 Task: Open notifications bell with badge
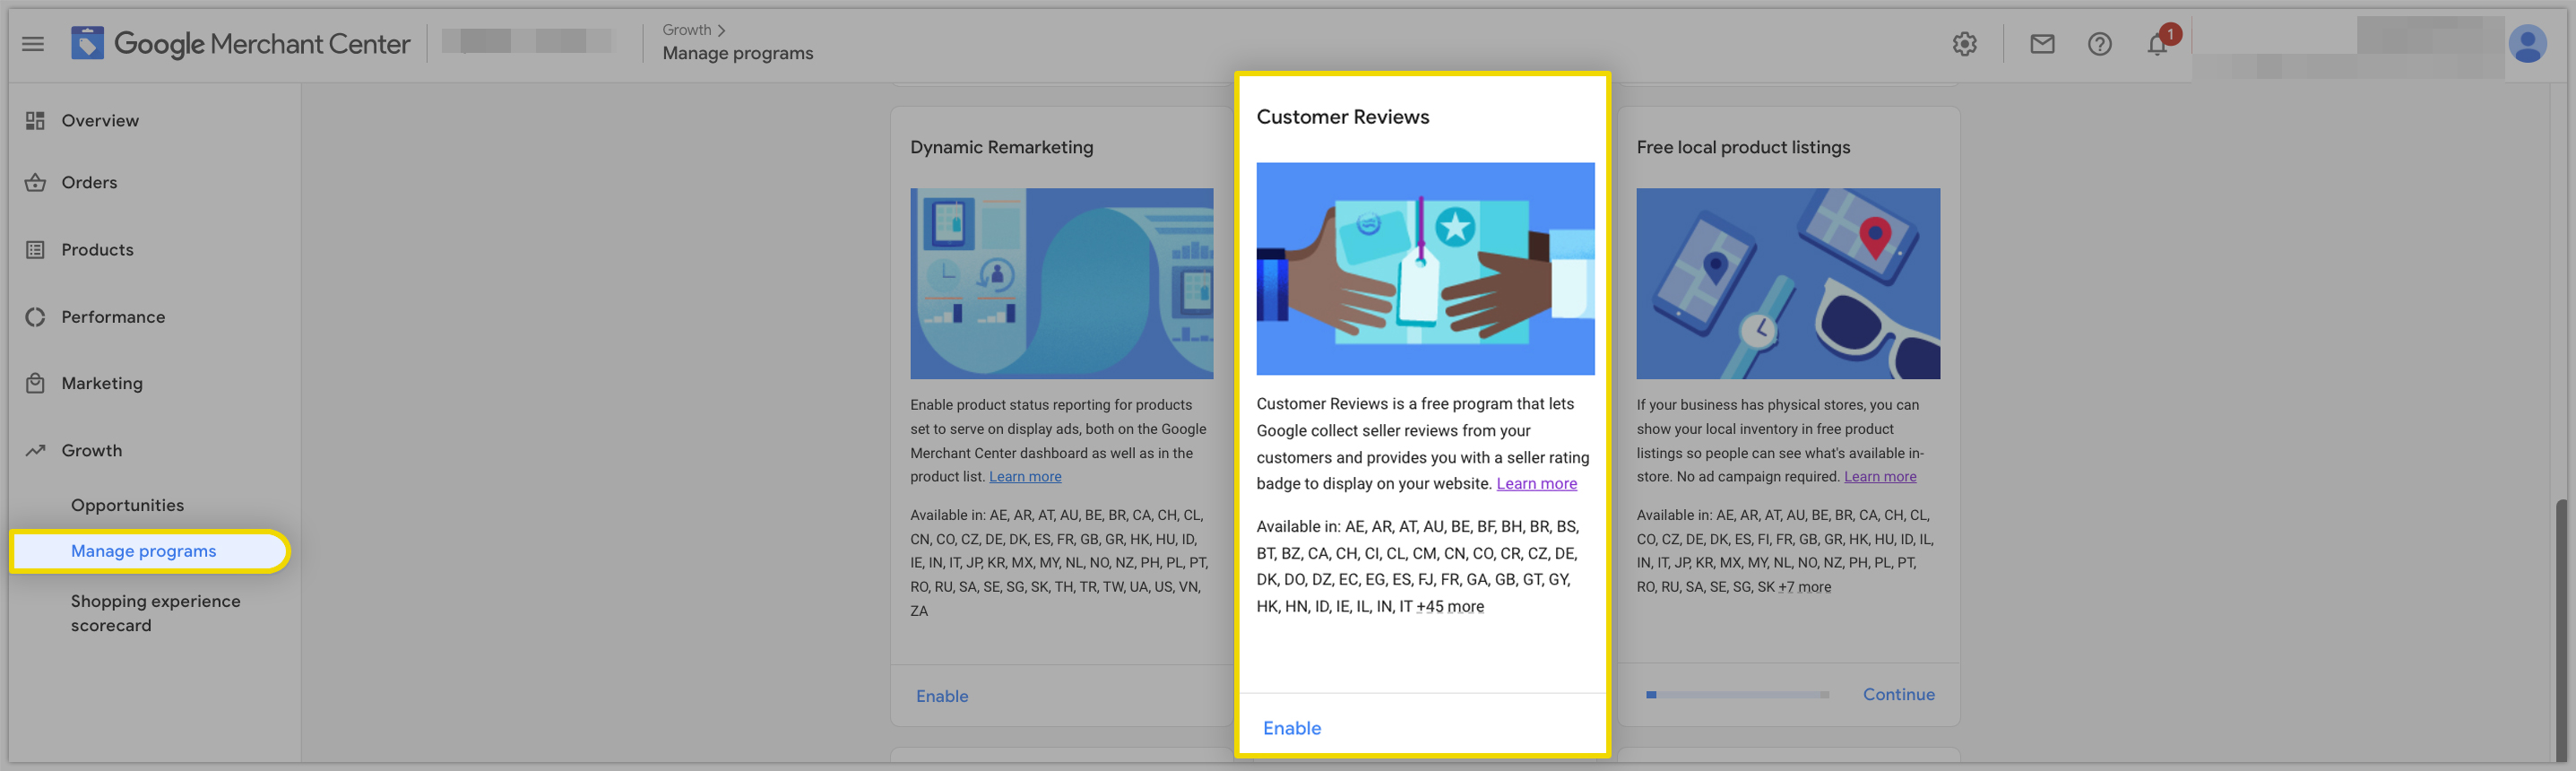(x=2158, y=43)
